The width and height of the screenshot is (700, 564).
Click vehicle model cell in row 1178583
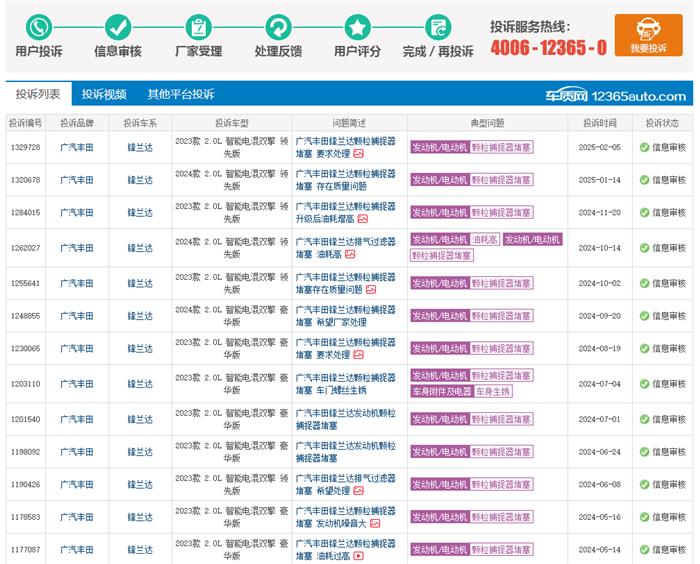tap(232, 517)
